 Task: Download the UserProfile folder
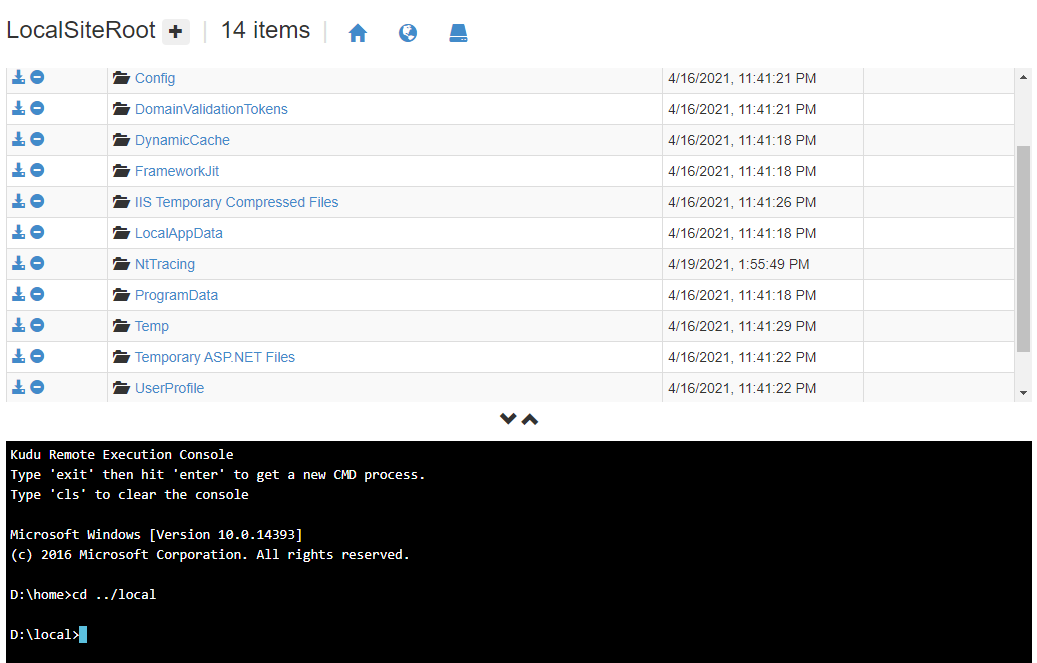pyautogui.click(x=18, y=387)
